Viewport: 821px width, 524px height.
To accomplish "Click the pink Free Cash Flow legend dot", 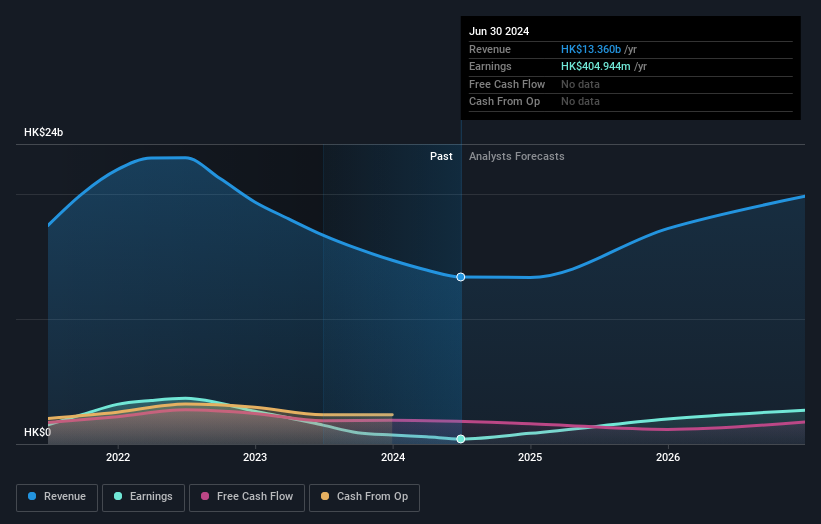I will 205,496.
